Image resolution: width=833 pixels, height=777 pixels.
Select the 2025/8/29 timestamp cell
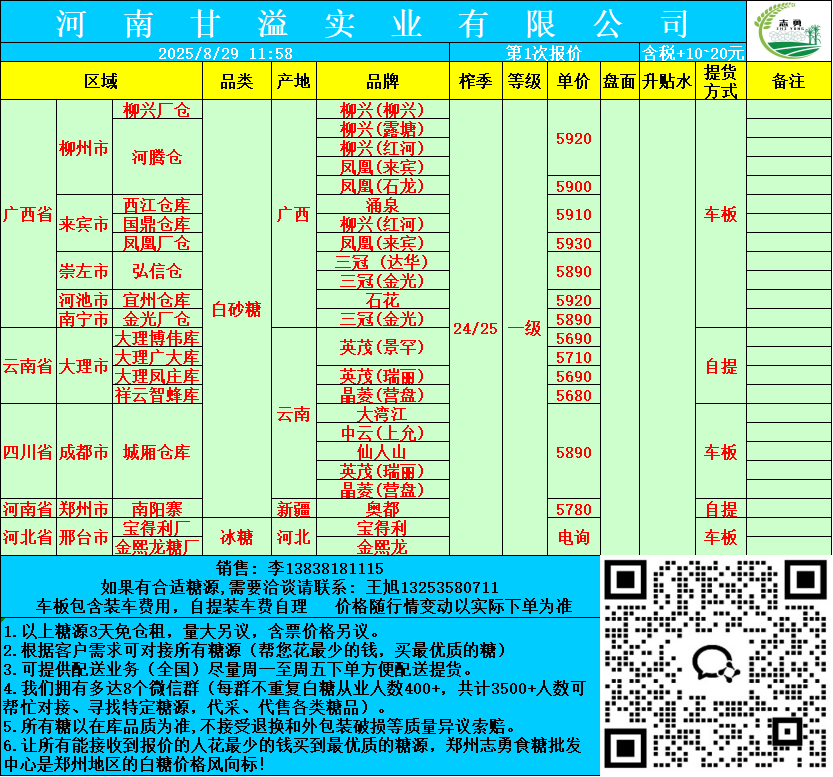tap(225, 53)
